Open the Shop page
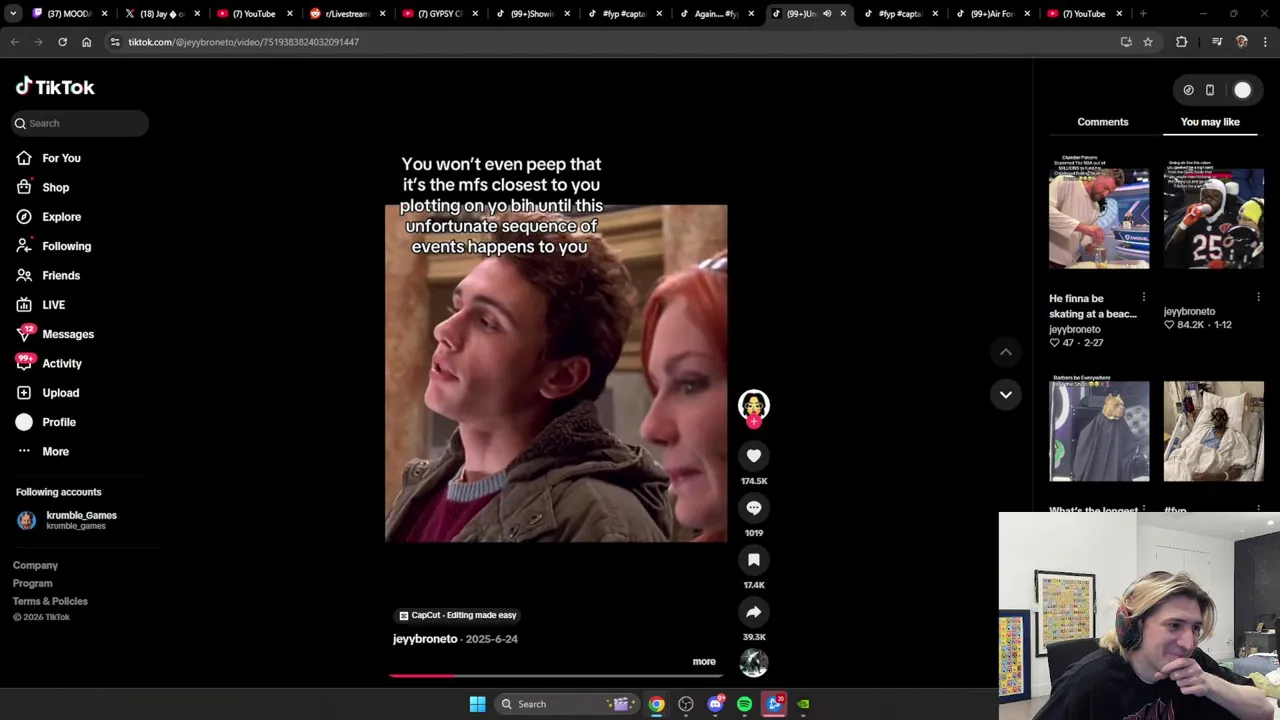Screen dimensions: 1280x720 (42, 187)
